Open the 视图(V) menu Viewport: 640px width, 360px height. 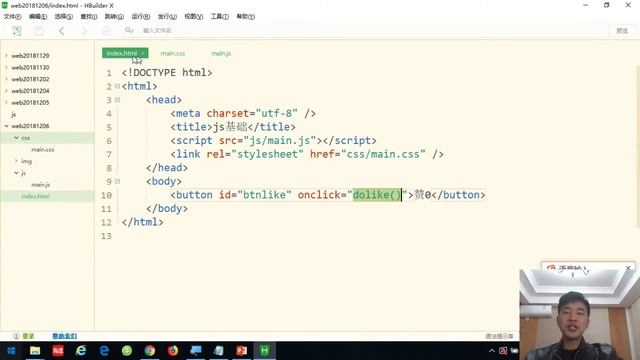(x=193, y=17)
